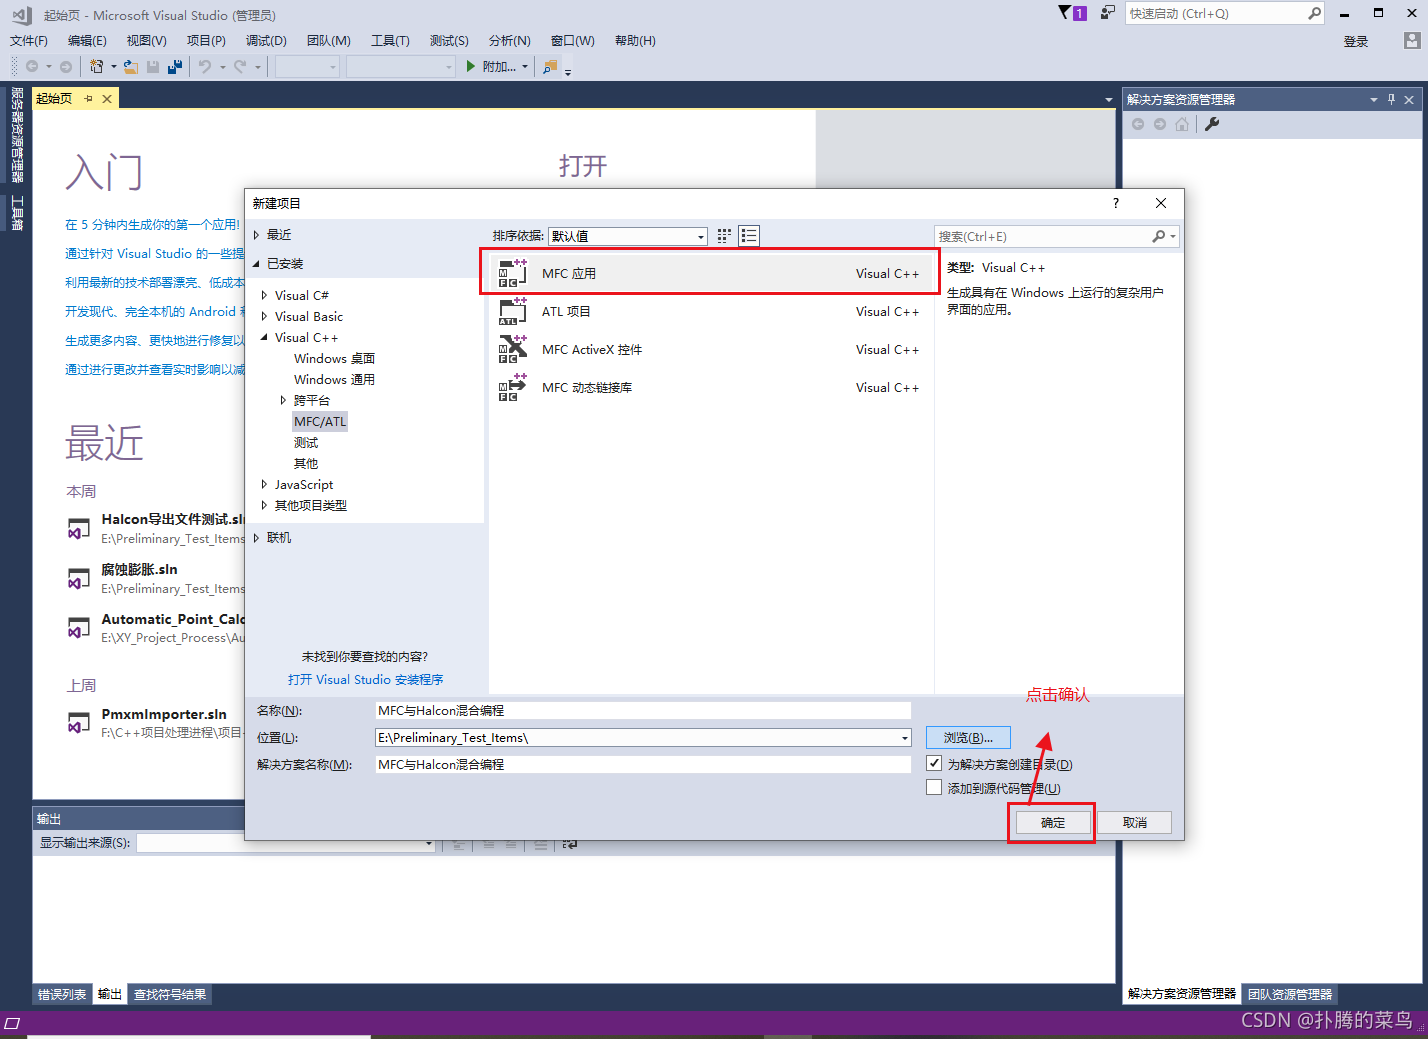The height and width of the screenshot is (1039, 1428).
Task: Click the Solution Explorer properties wrench icon
Action: pyautogui.click(x=1212, y=124)
